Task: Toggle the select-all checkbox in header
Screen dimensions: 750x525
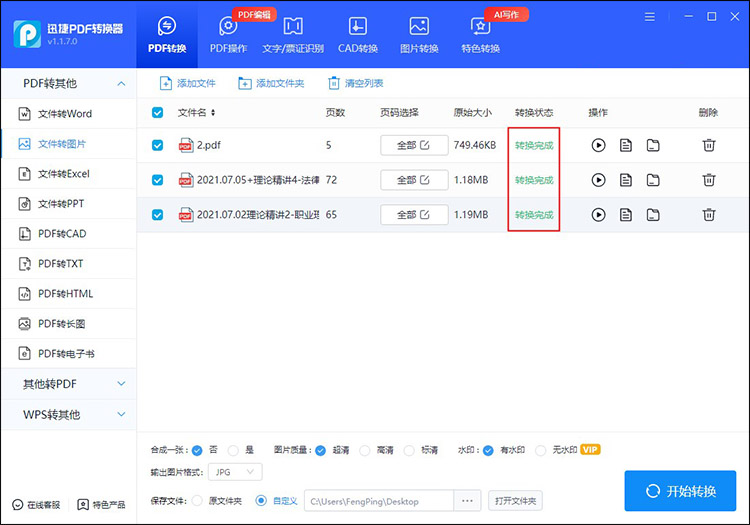Action: (157, 112)
